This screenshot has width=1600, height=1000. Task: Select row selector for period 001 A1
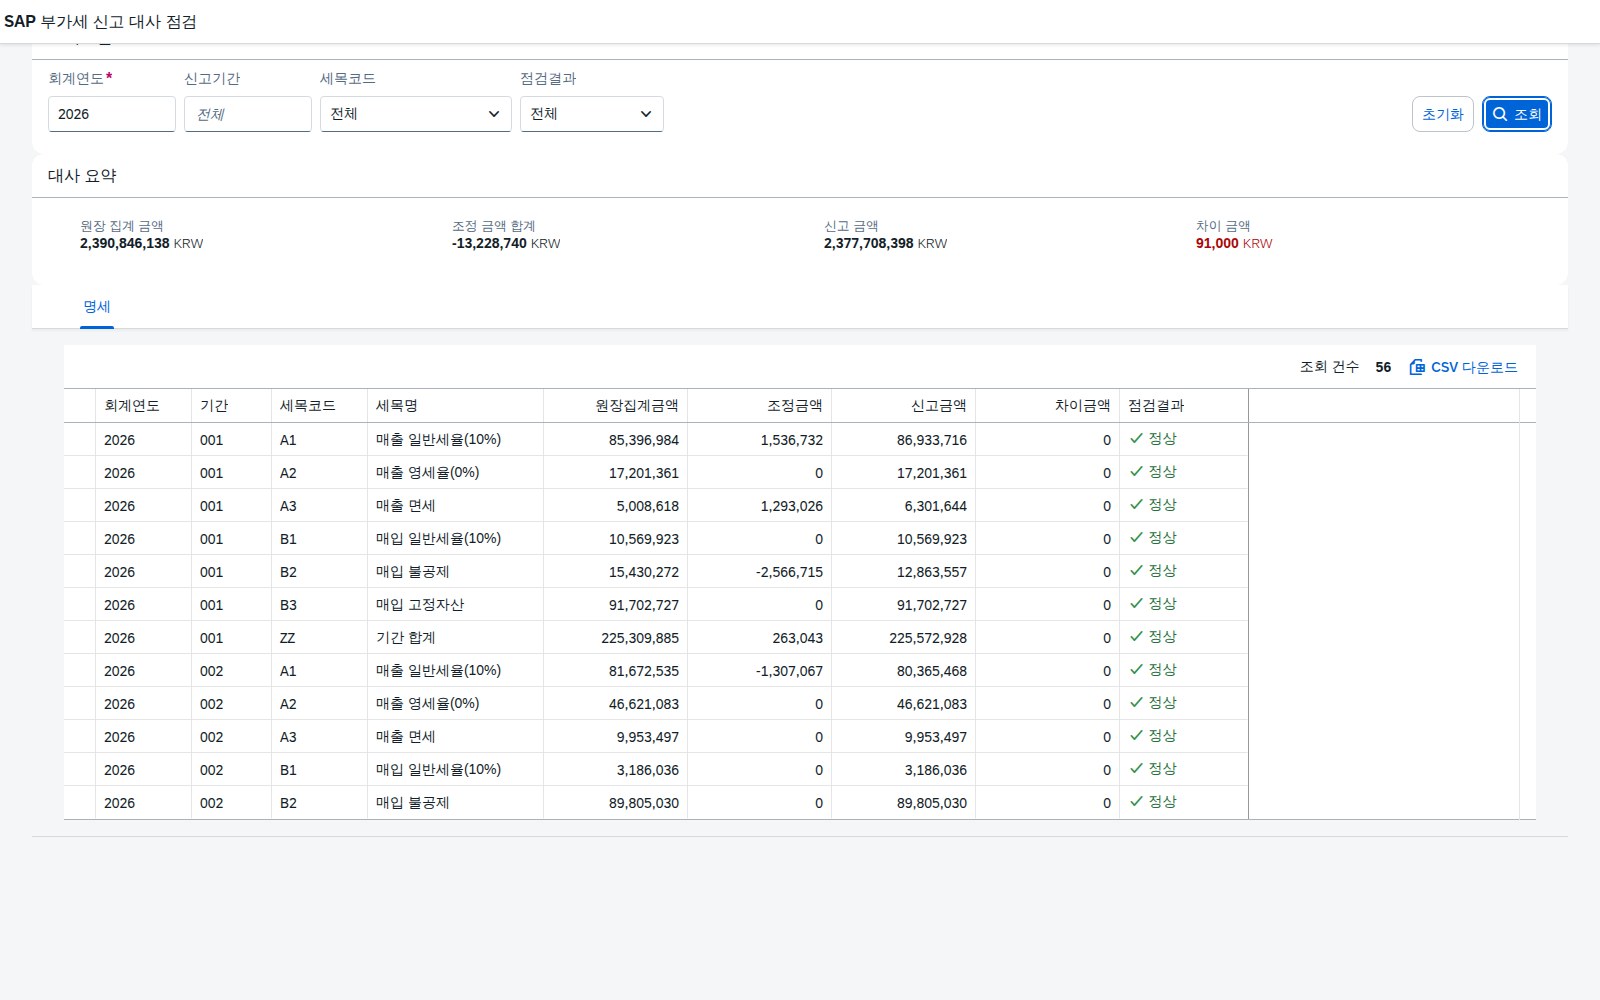click(80, 439)
